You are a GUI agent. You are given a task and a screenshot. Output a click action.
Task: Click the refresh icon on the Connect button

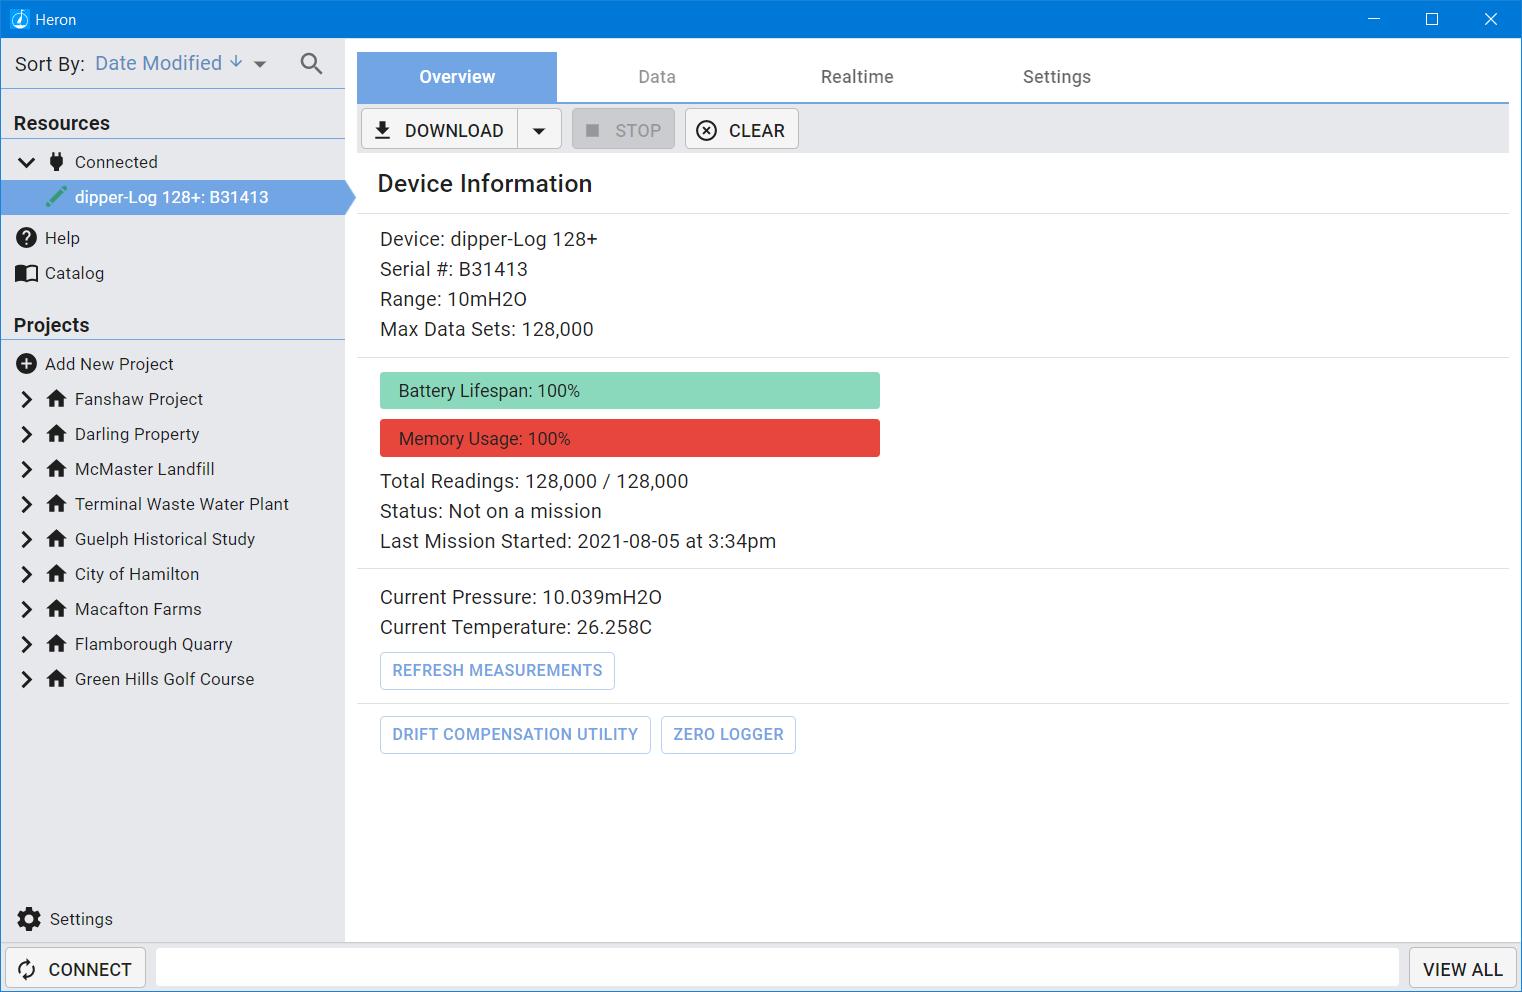point(27,969)
